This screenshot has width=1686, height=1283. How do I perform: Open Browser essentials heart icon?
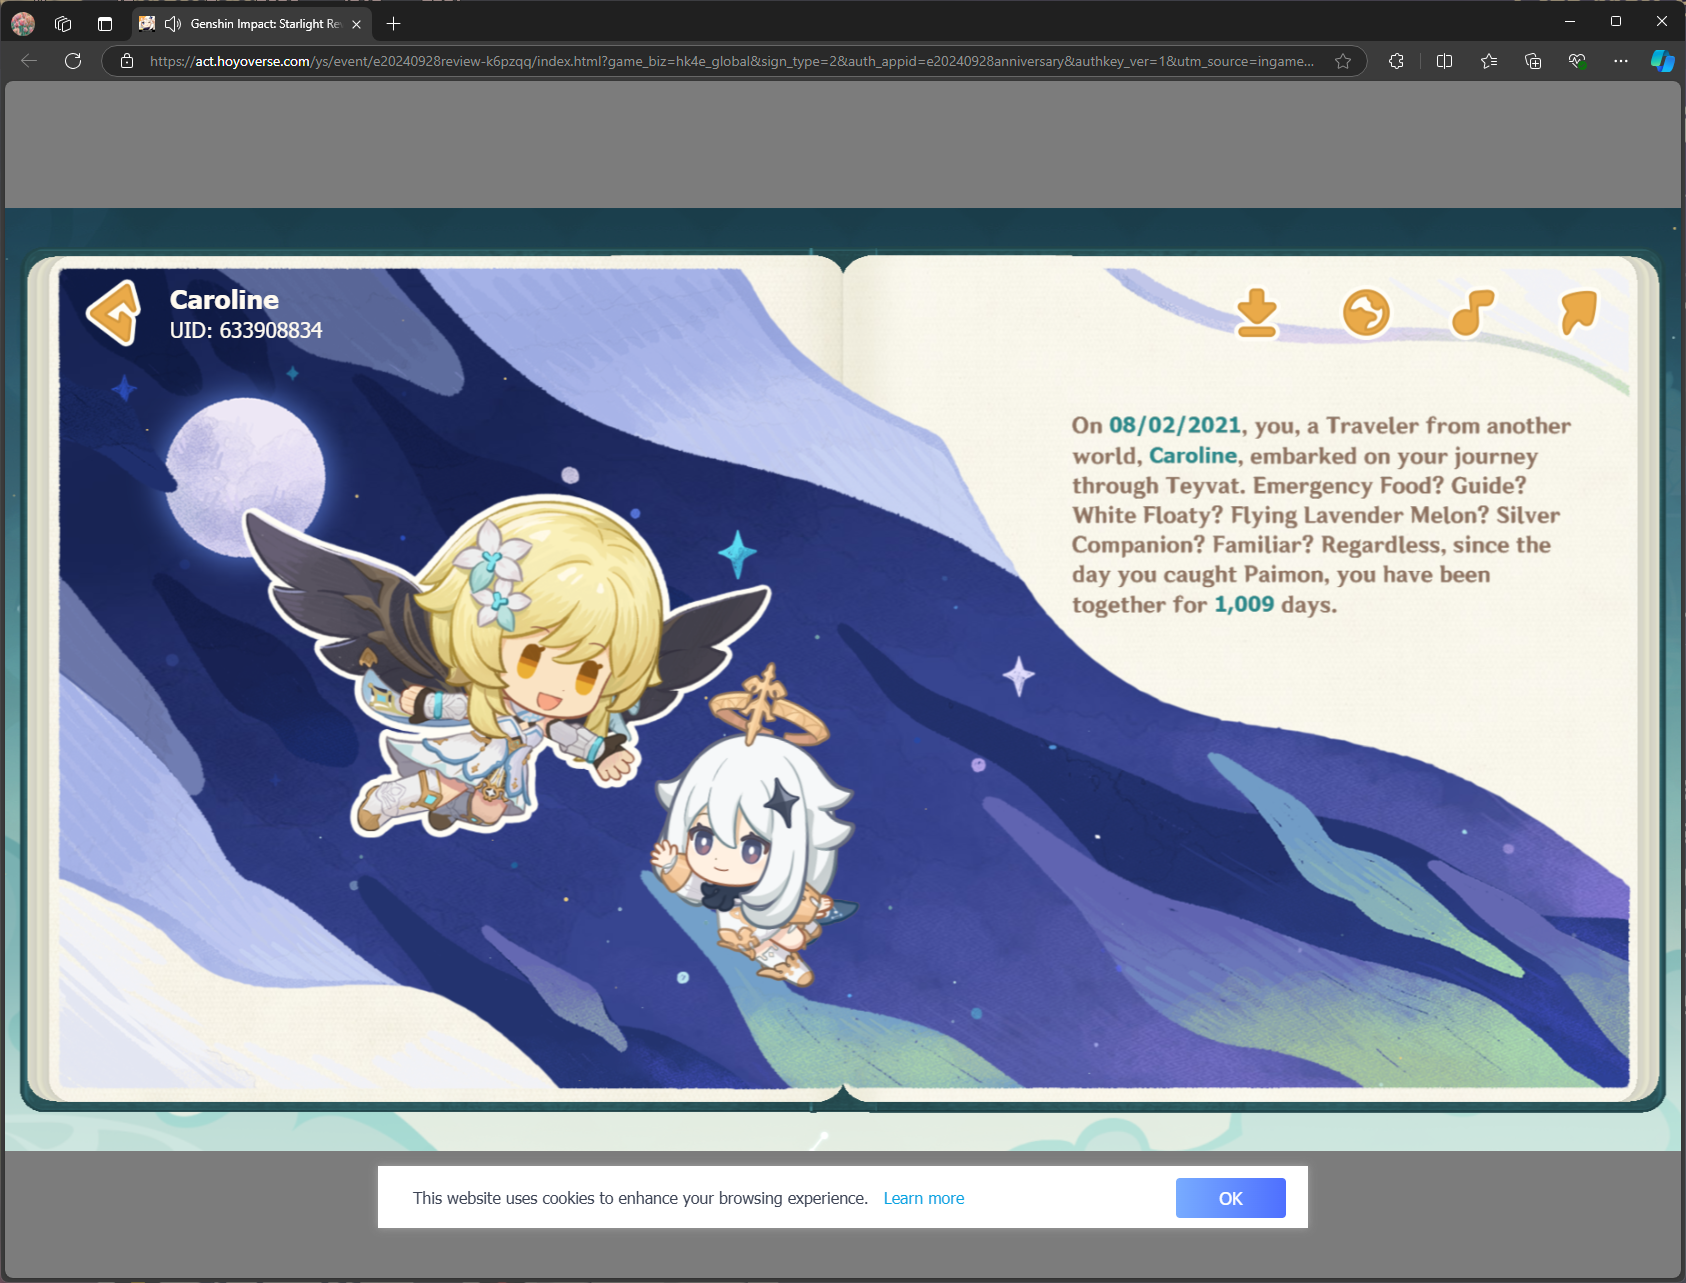coord(1578,61)
